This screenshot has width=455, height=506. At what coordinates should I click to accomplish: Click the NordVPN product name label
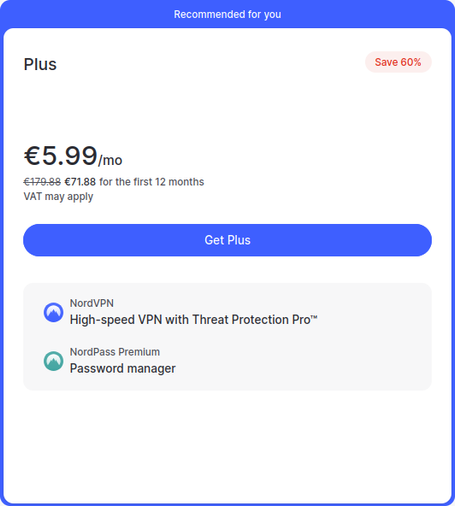click(x=92, y=303)
